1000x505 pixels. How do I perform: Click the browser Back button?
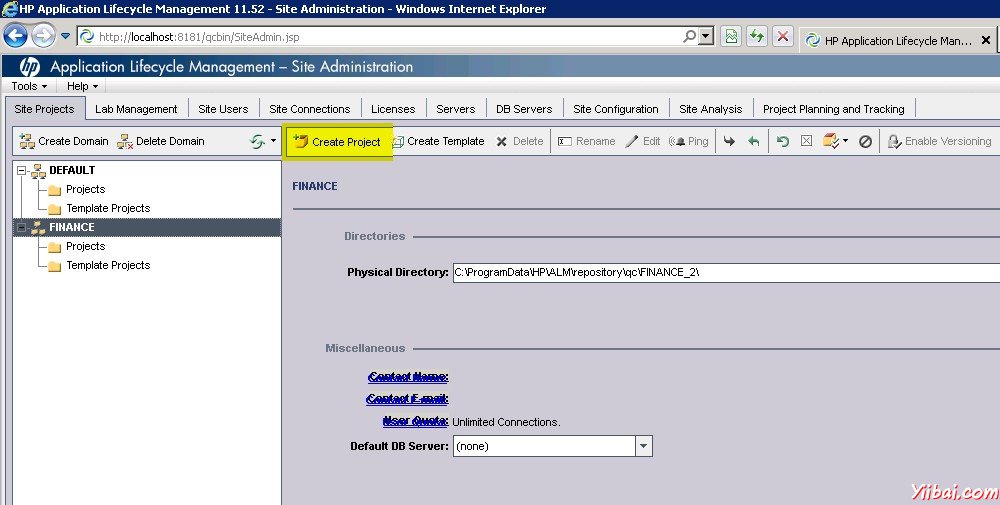pyautogui.click(x=15, y=36)
